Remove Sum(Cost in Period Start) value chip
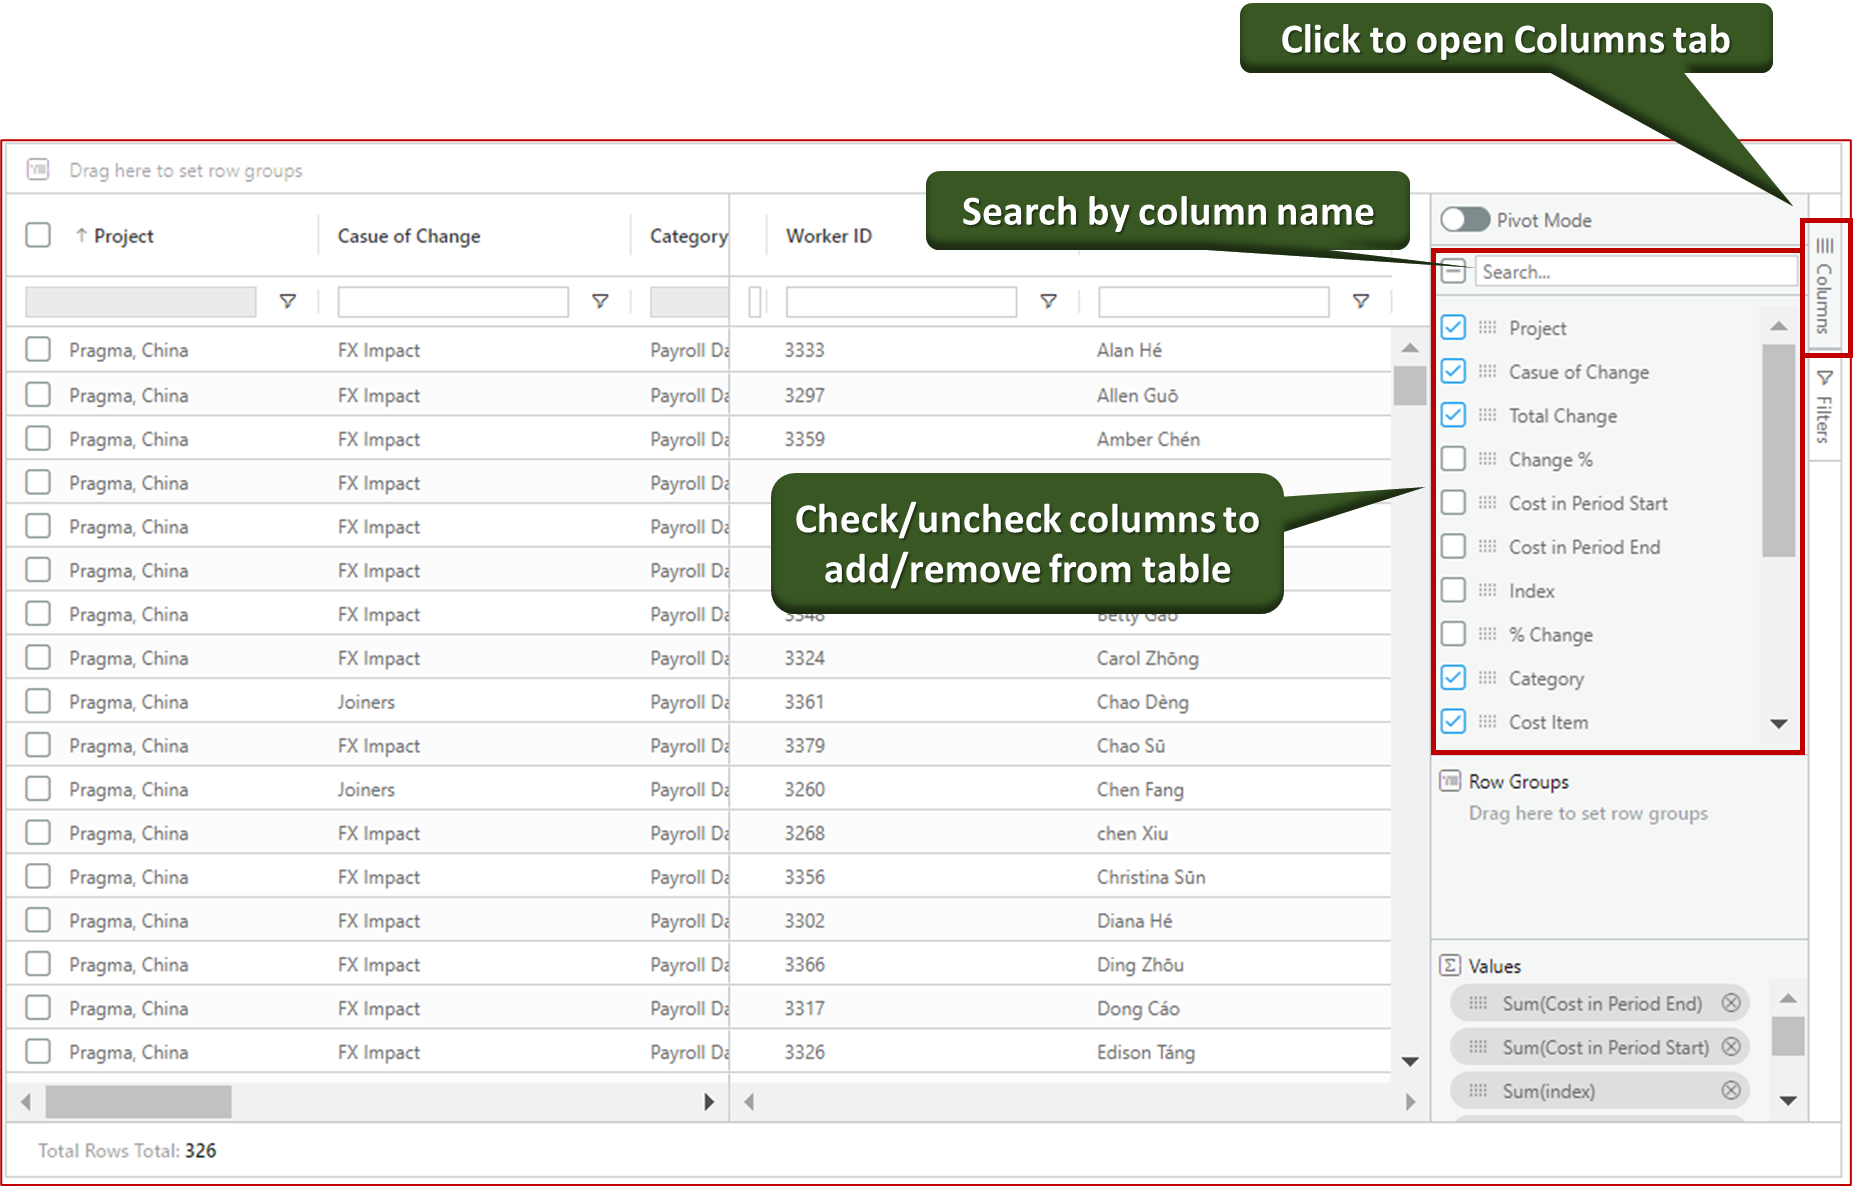The height and width of the screenshot is (1186, 1853). tap(1731, 1047)
